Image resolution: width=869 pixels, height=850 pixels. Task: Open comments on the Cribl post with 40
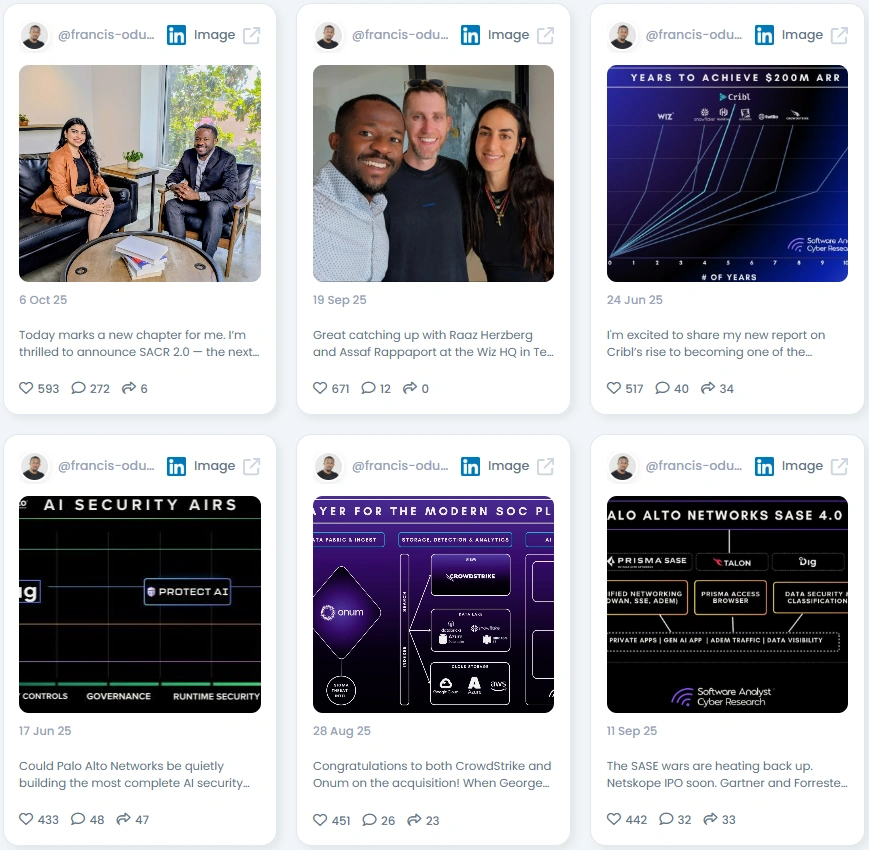662,388
